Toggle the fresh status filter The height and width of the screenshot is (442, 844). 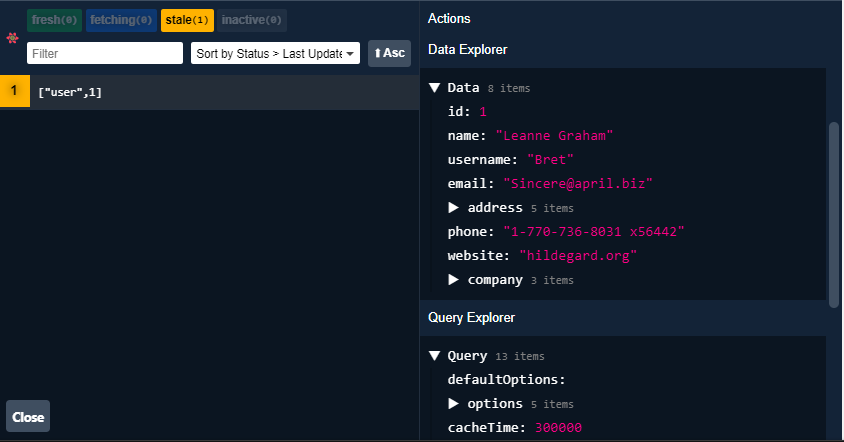(x=54, y=20)
